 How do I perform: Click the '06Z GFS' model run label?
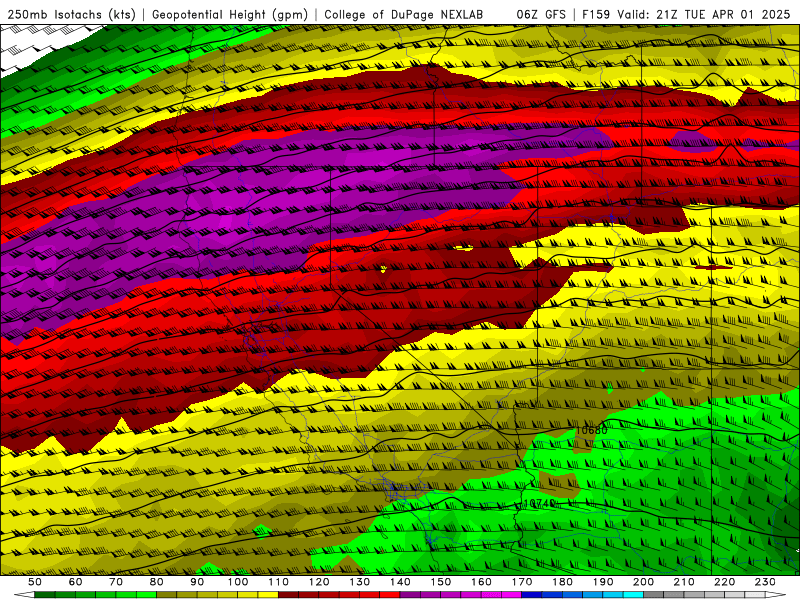pos(541,14)
